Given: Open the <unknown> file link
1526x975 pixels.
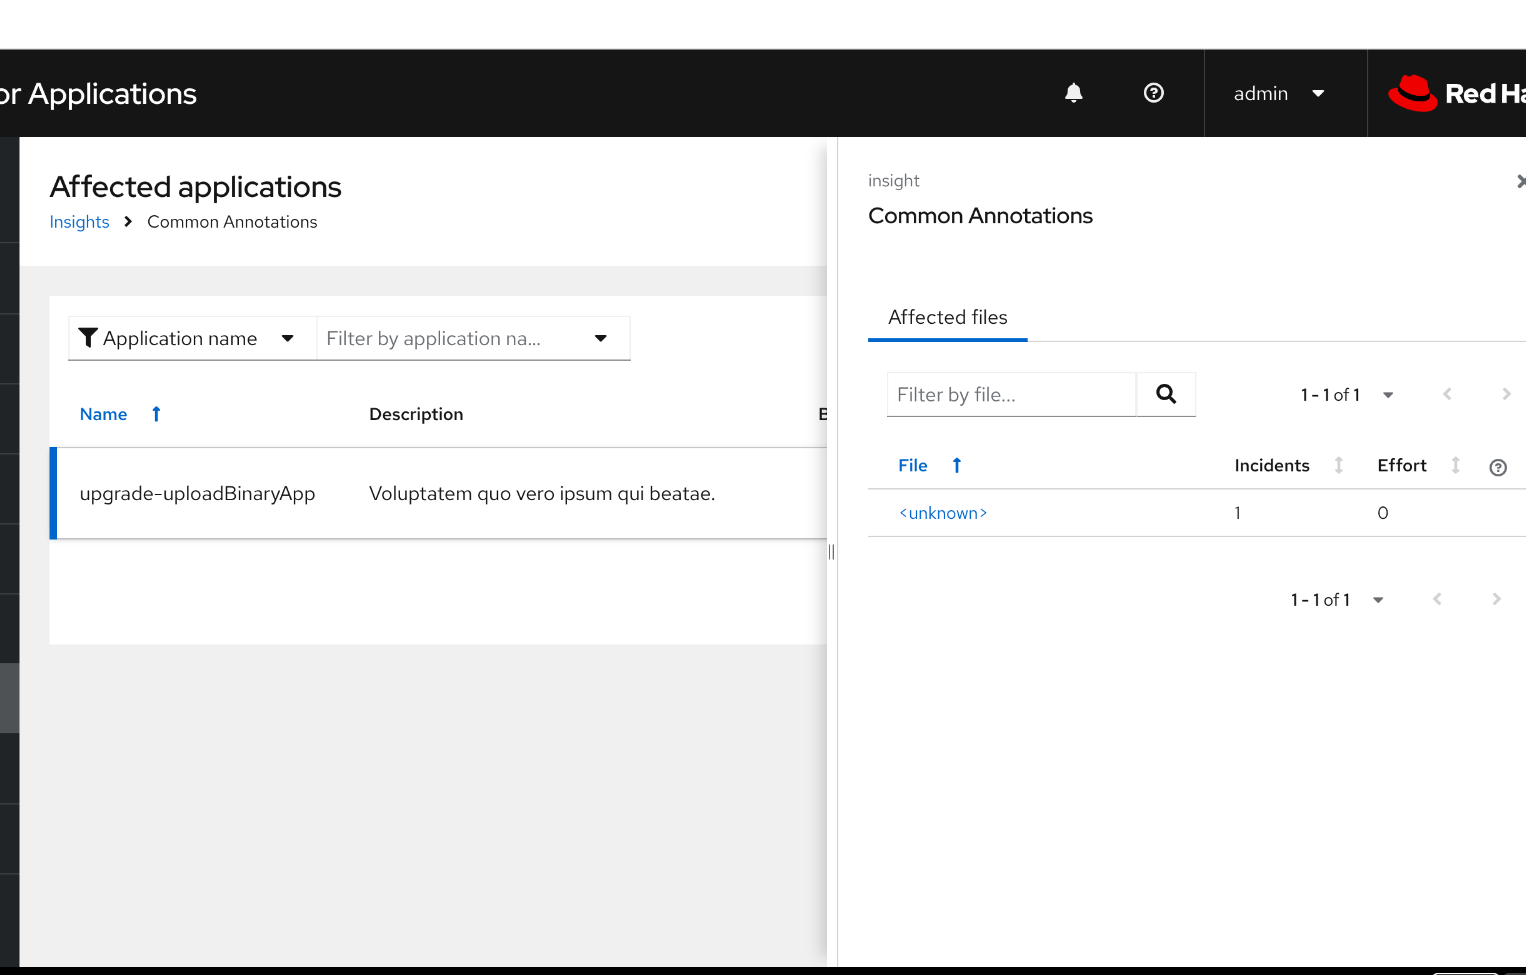Looking at the screenshot, I should point(943,513).
